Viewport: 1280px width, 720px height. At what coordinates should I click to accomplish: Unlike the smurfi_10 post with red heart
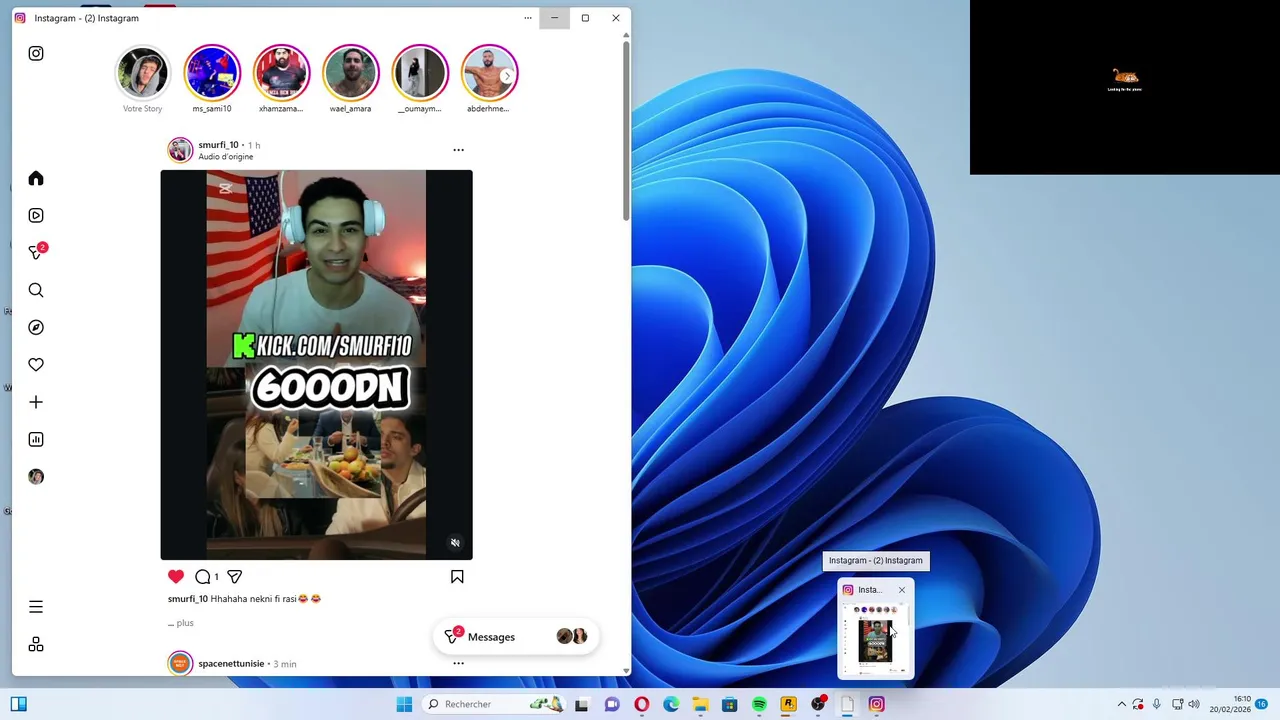[x=176, y=576]
